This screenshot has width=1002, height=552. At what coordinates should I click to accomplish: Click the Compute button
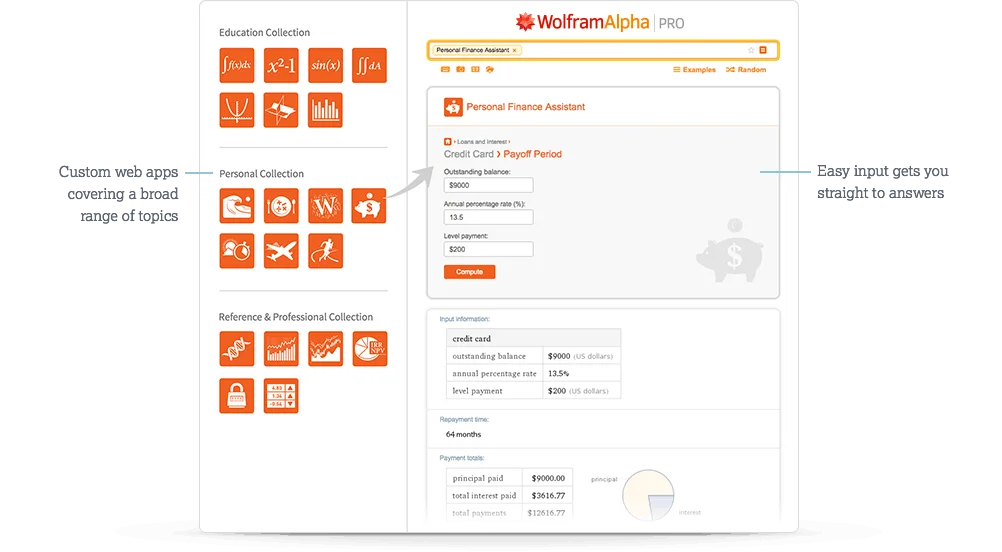pos(470,272)
